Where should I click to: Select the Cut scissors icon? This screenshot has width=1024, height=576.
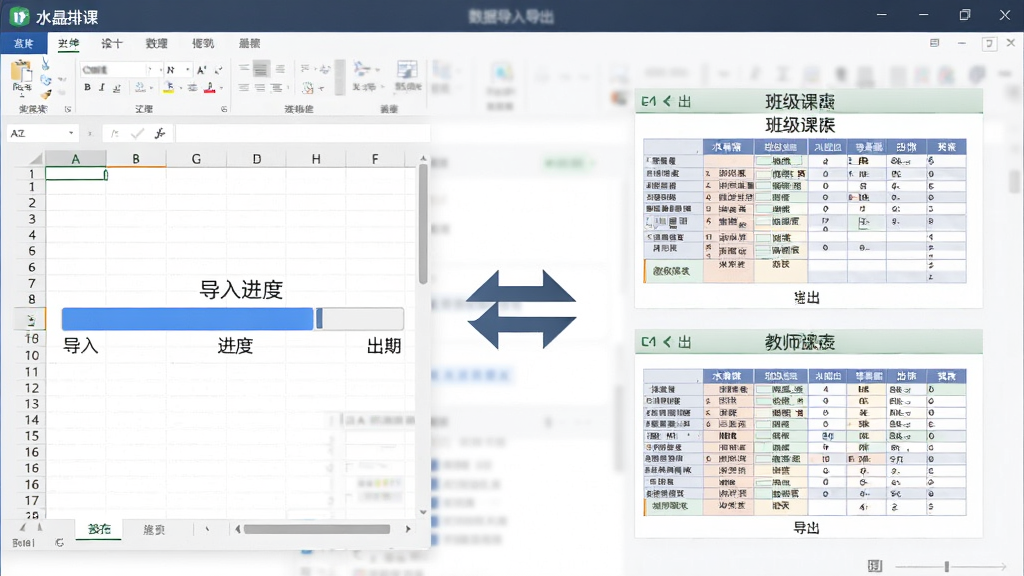tap(45, 64)
